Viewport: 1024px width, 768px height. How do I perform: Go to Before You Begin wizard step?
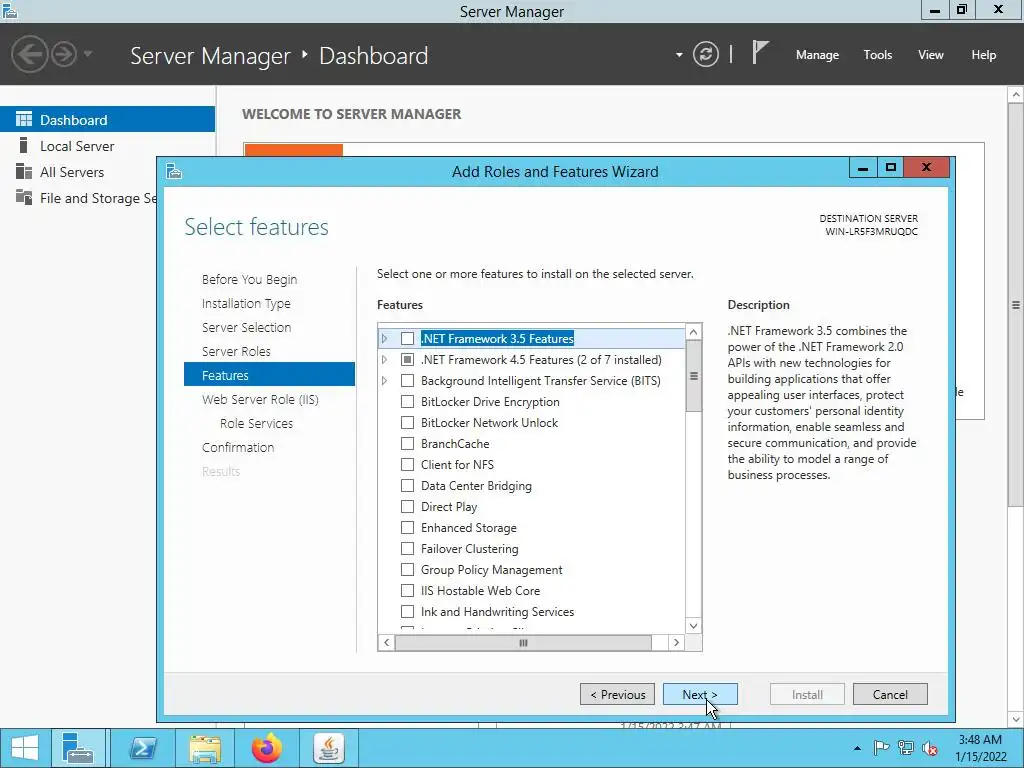point(249,280)
